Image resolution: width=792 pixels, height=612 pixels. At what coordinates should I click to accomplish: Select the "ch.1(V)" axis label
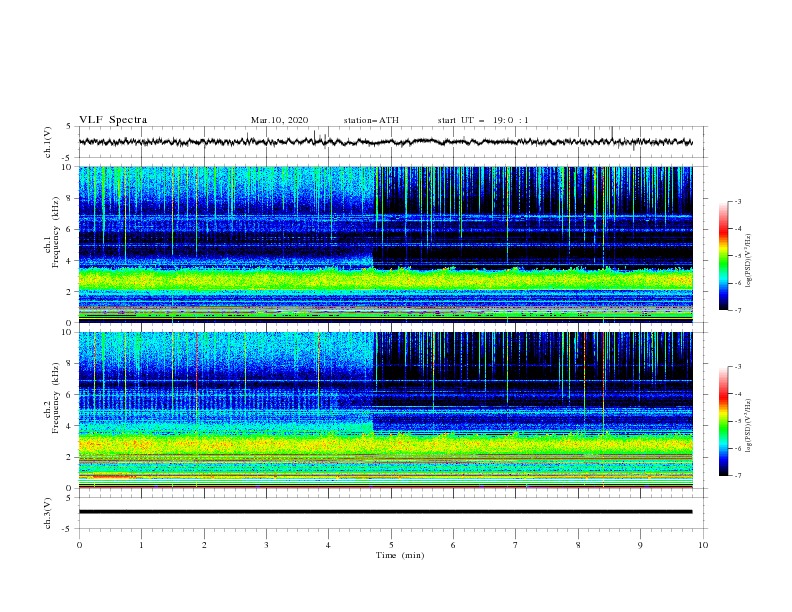(48, 142)
